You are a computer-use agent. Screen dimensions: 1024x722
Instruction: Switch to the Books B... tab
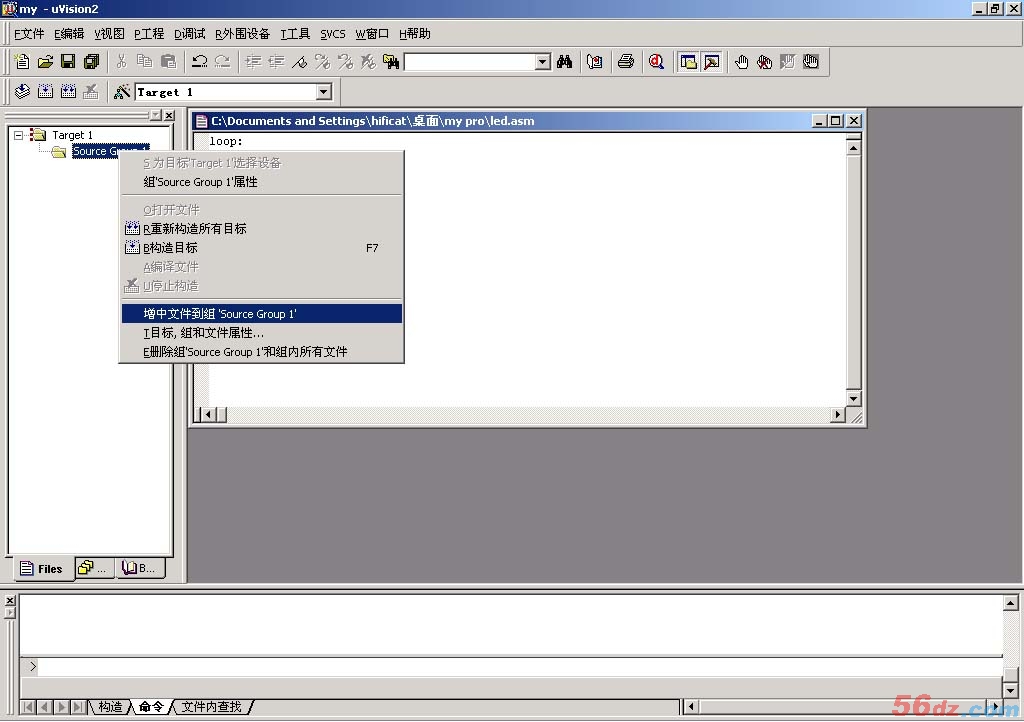tap(139, 568)
